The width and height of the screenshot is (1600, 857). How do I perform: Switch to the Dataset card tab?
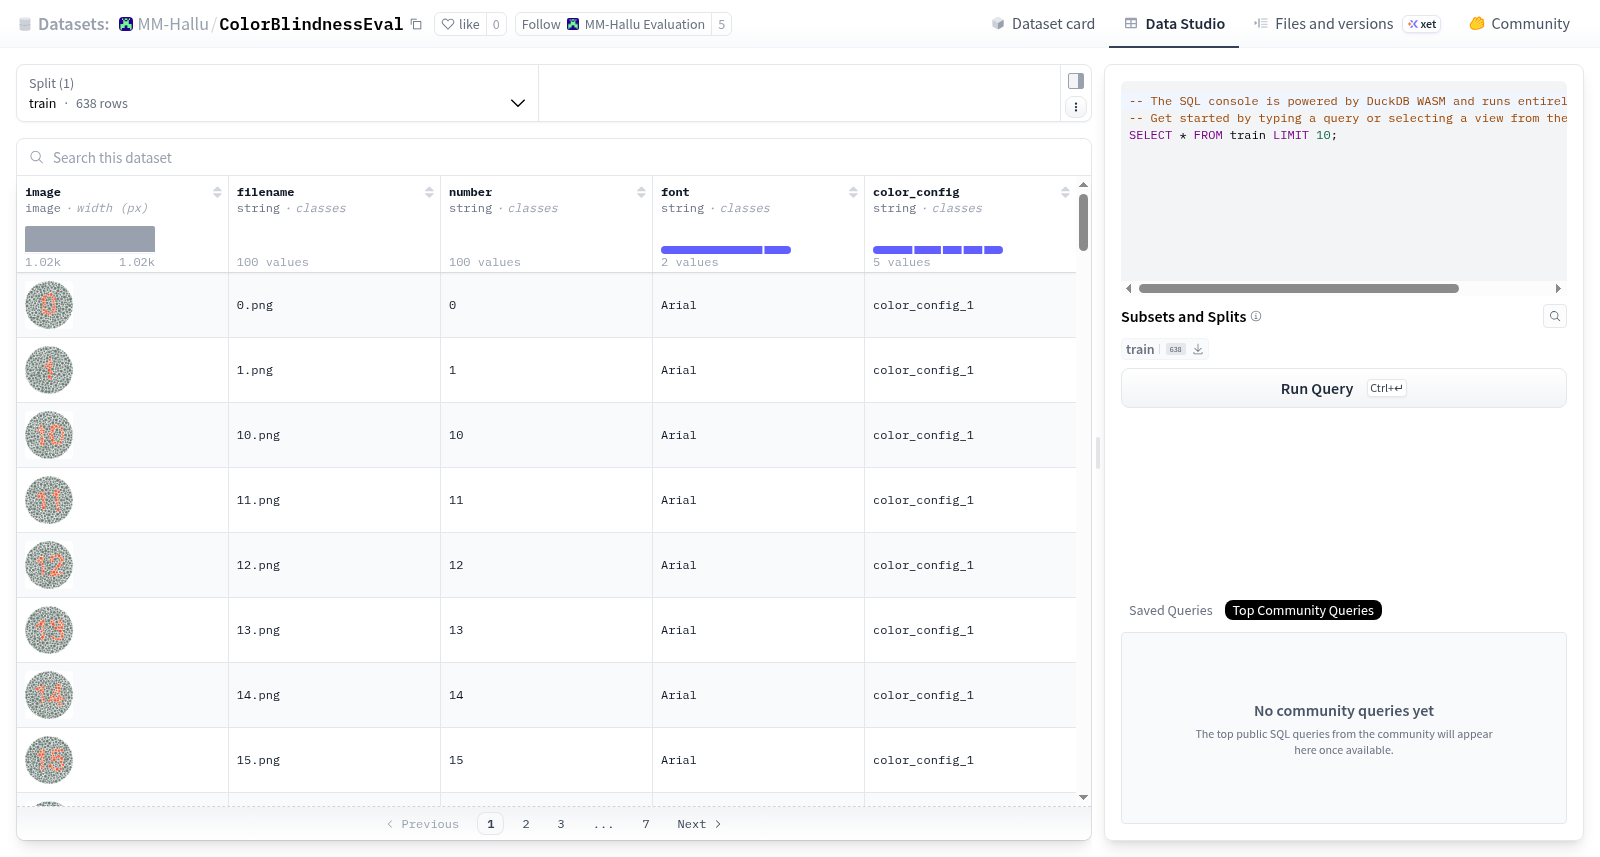tap(1043, 24)
